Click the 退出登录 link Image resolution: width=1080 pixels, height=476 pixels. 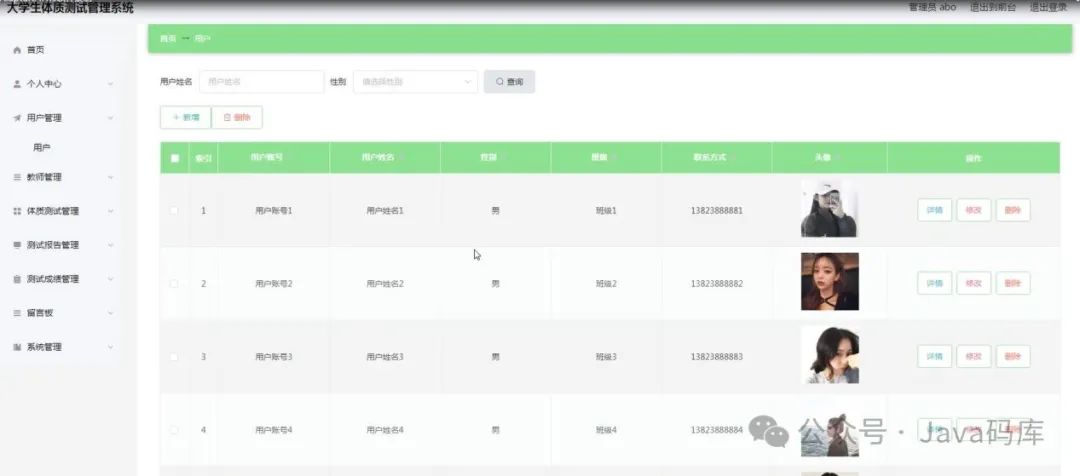(1048, 7)
